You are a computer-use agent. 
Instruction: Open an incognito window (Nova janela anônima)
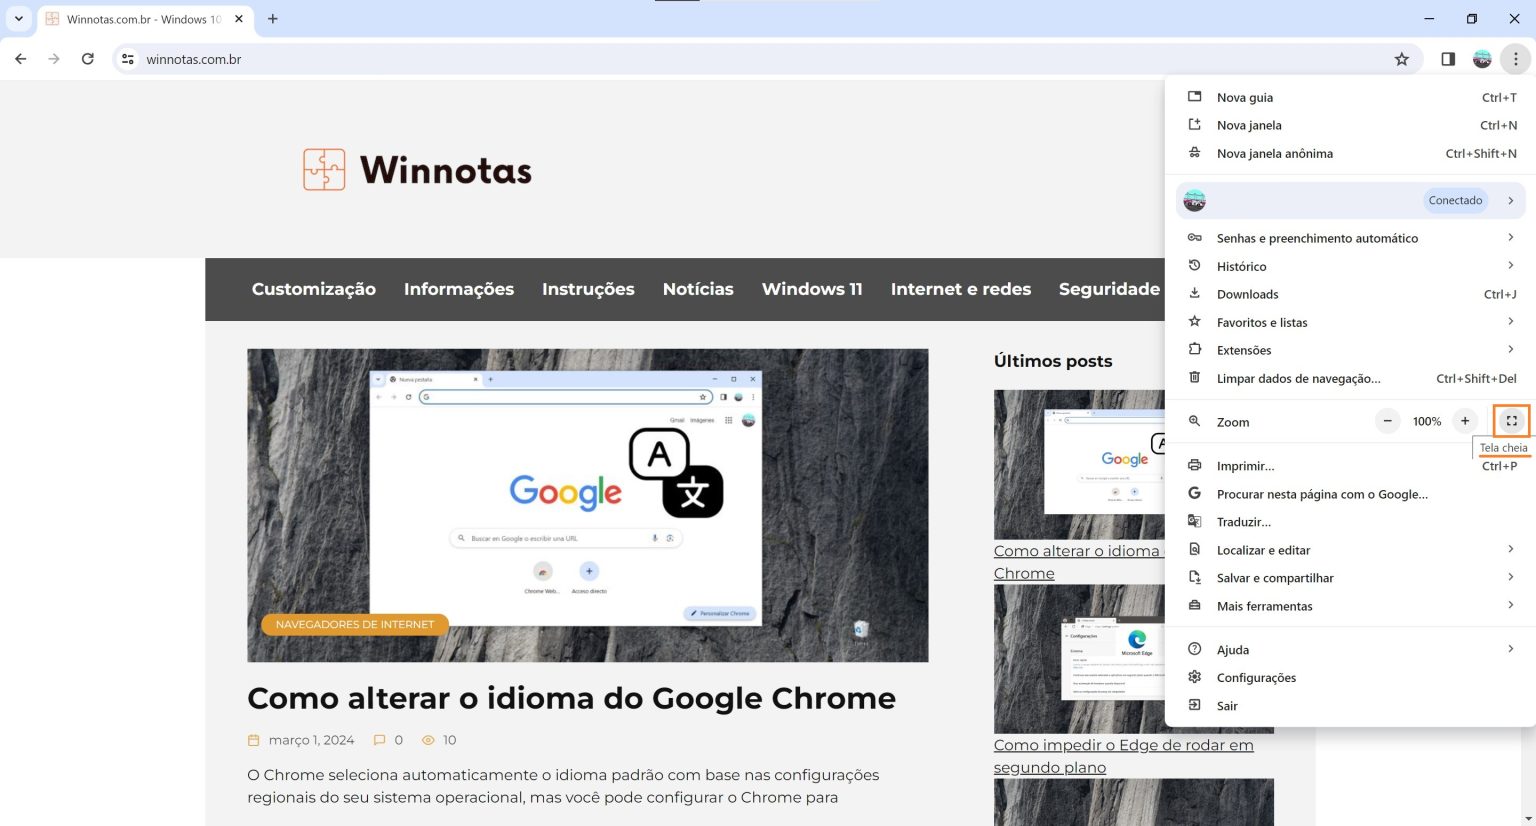pos(1274,153)
